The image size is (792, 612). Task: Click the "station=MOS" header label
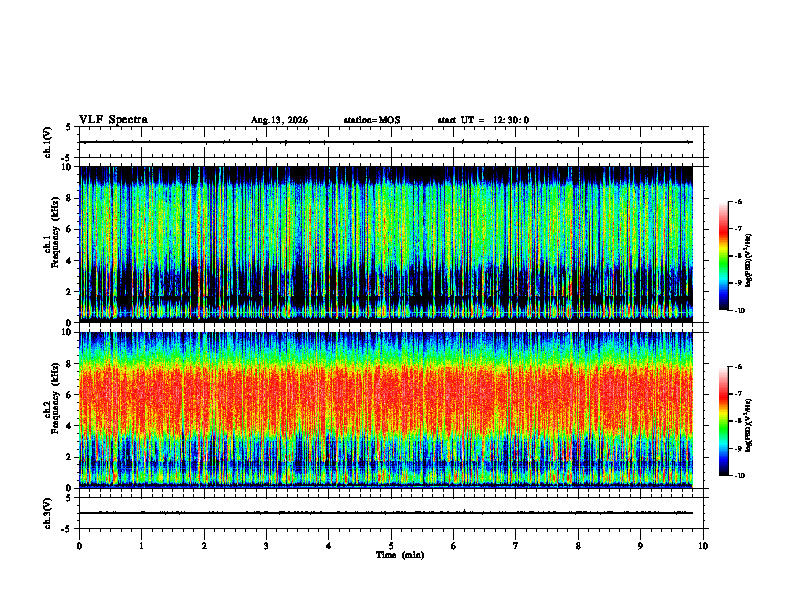(x=372, y=120)
